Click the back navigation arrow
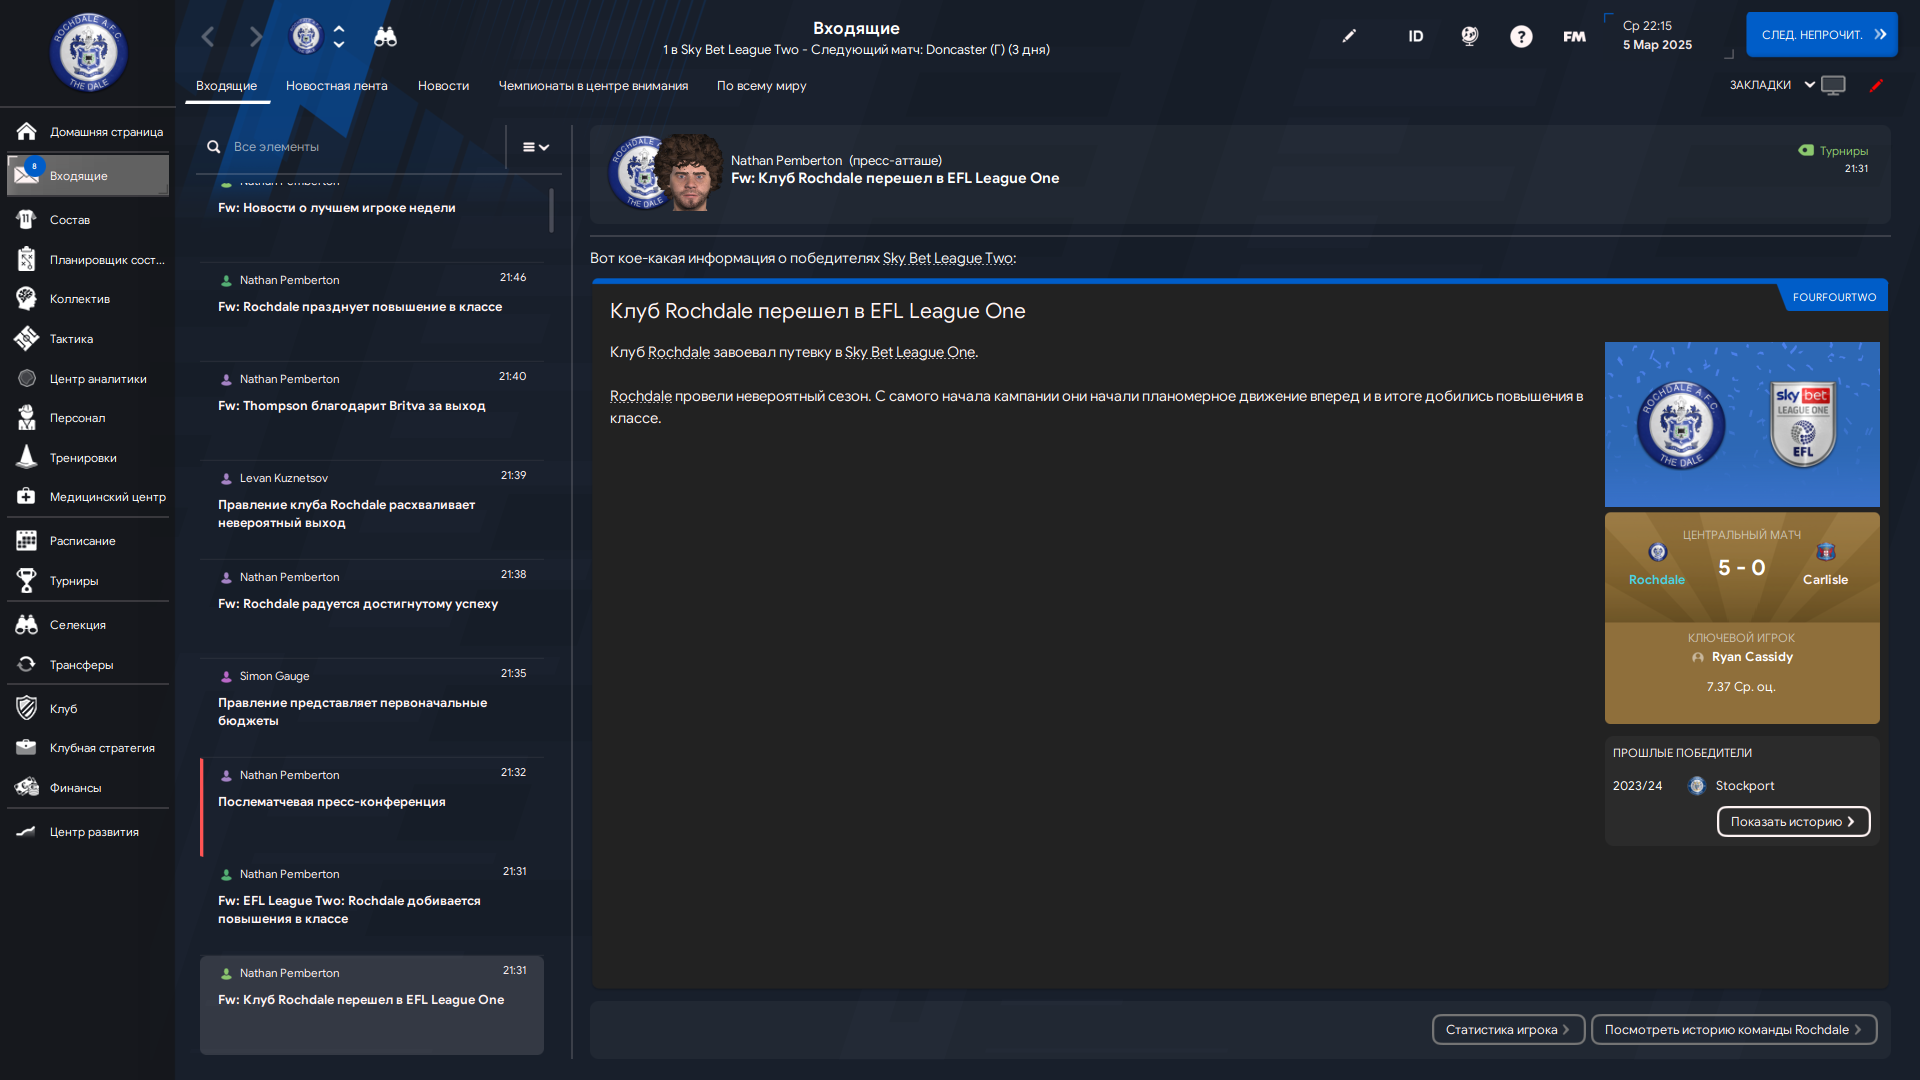1920x1080 pixels. pyautogui.click(x=208, y=37)
